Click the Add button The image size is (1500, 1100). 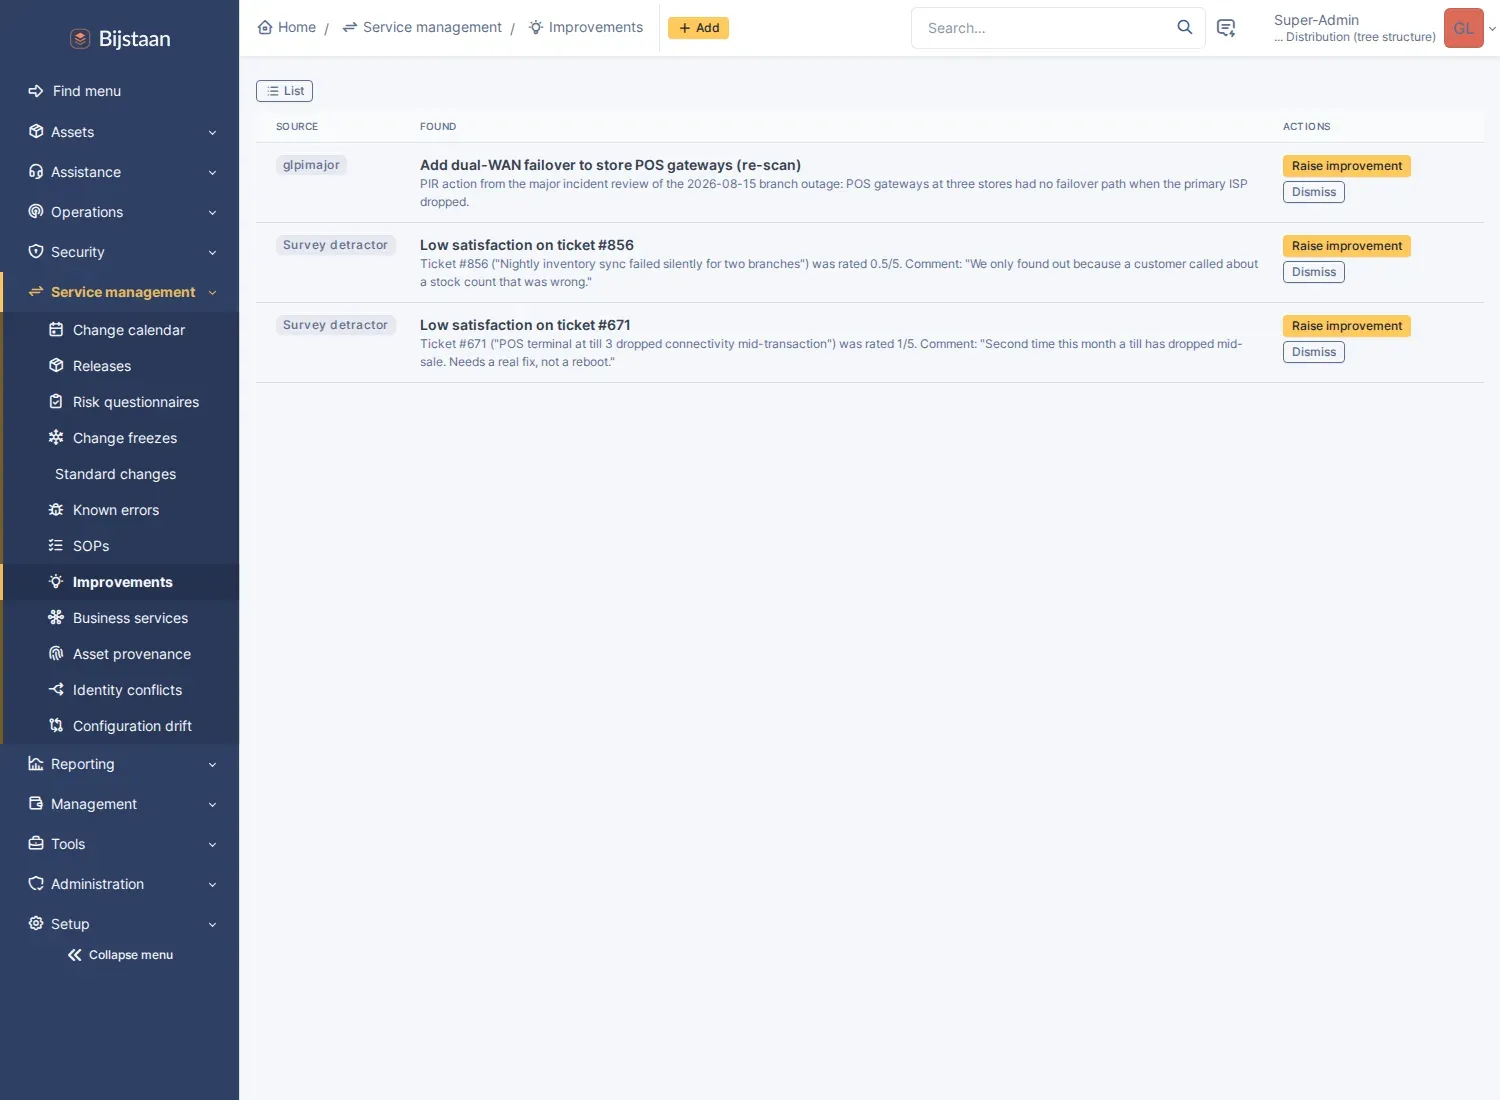pyautogui.click(x=698, y=28)
